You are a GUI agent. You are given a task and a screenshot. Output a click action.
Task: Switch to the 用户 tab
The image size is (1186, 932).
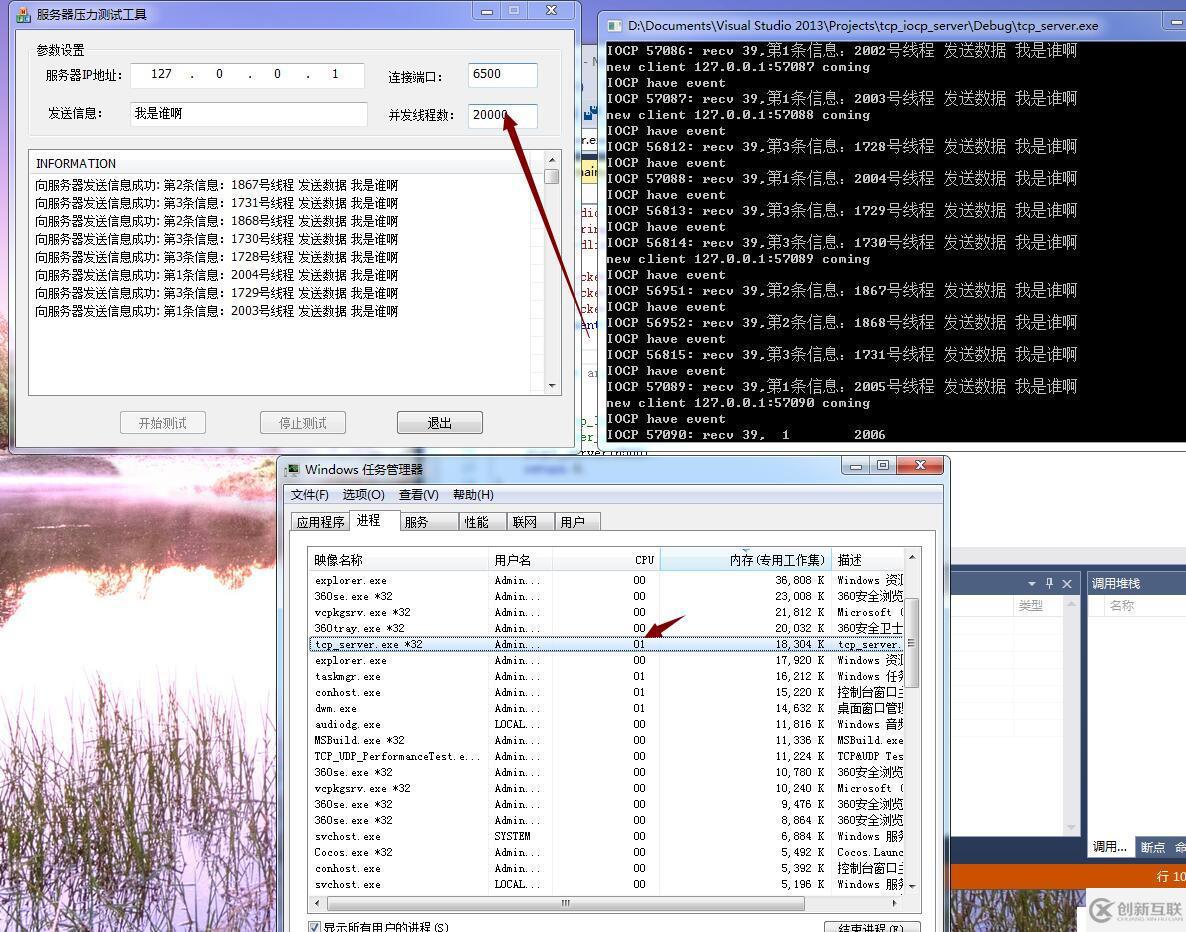click(x=578, y=522)
